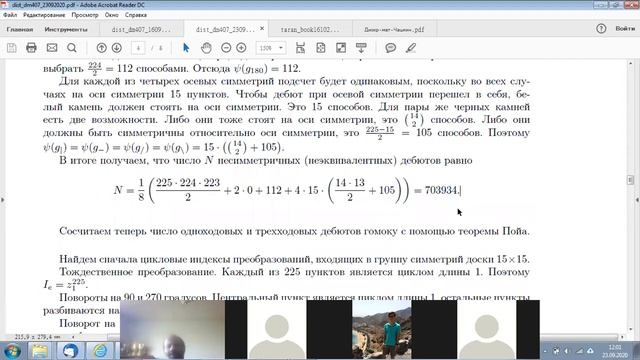Switch to dist_dm407_1609 document tab
640x360 pixels.
tap(141, 29)
